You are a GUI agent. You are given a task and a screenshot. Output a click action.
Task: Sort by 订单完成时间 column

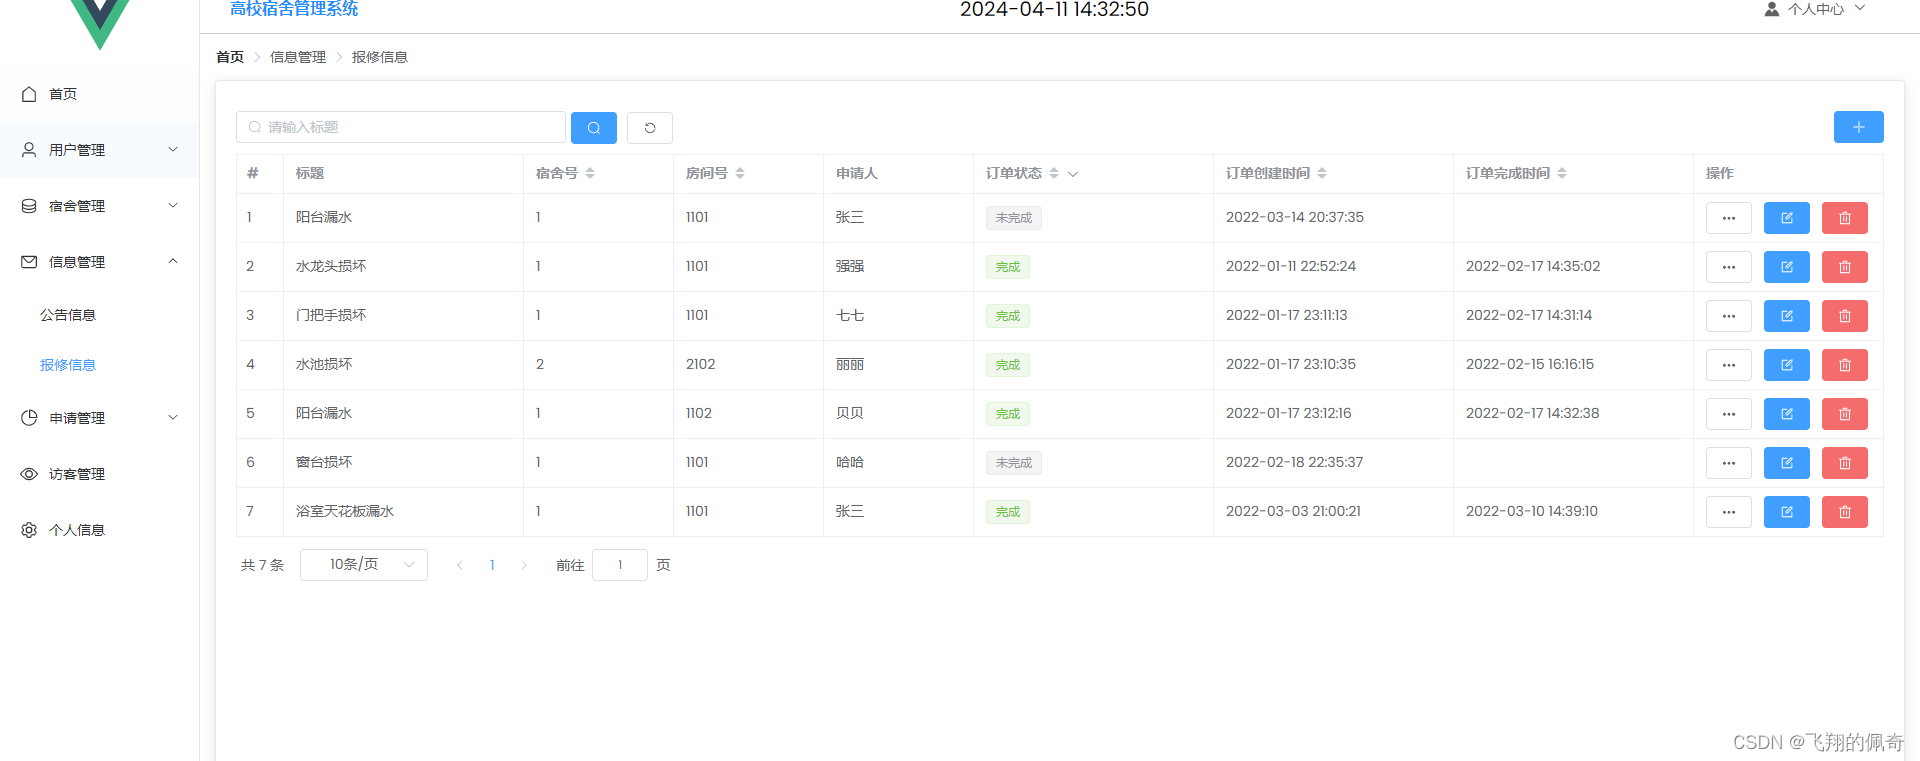point(1562,173)
